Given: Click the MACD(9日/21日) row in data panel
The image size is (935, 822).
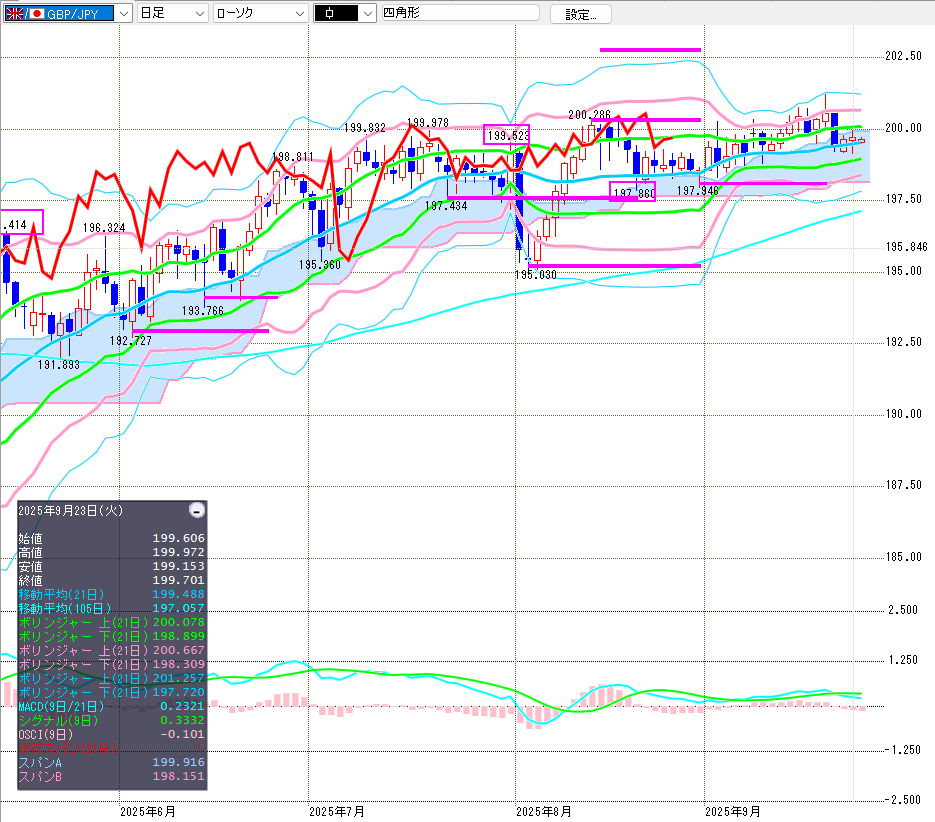Looking at the screenshot, I should [x=60, y=706].
